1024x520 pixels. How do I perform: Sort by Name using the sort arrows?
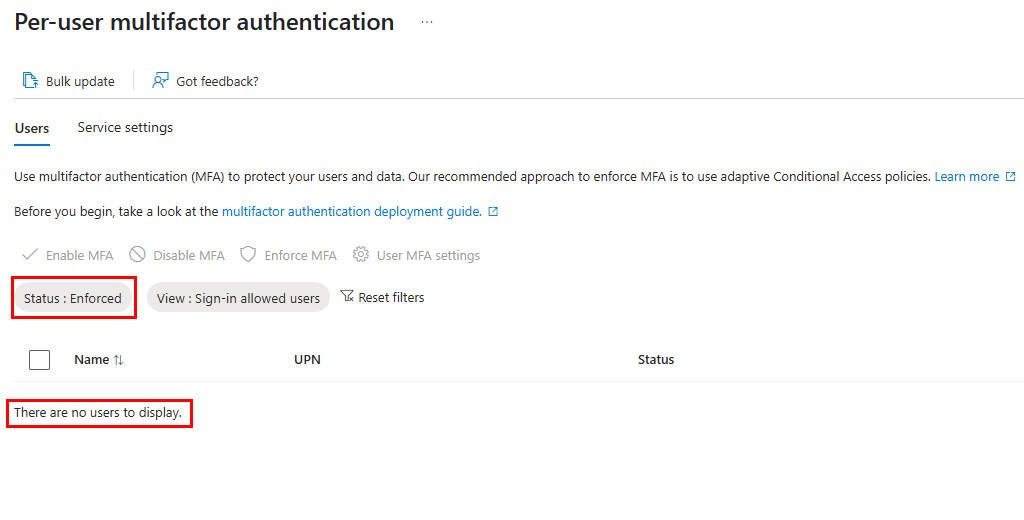(119, 360)
